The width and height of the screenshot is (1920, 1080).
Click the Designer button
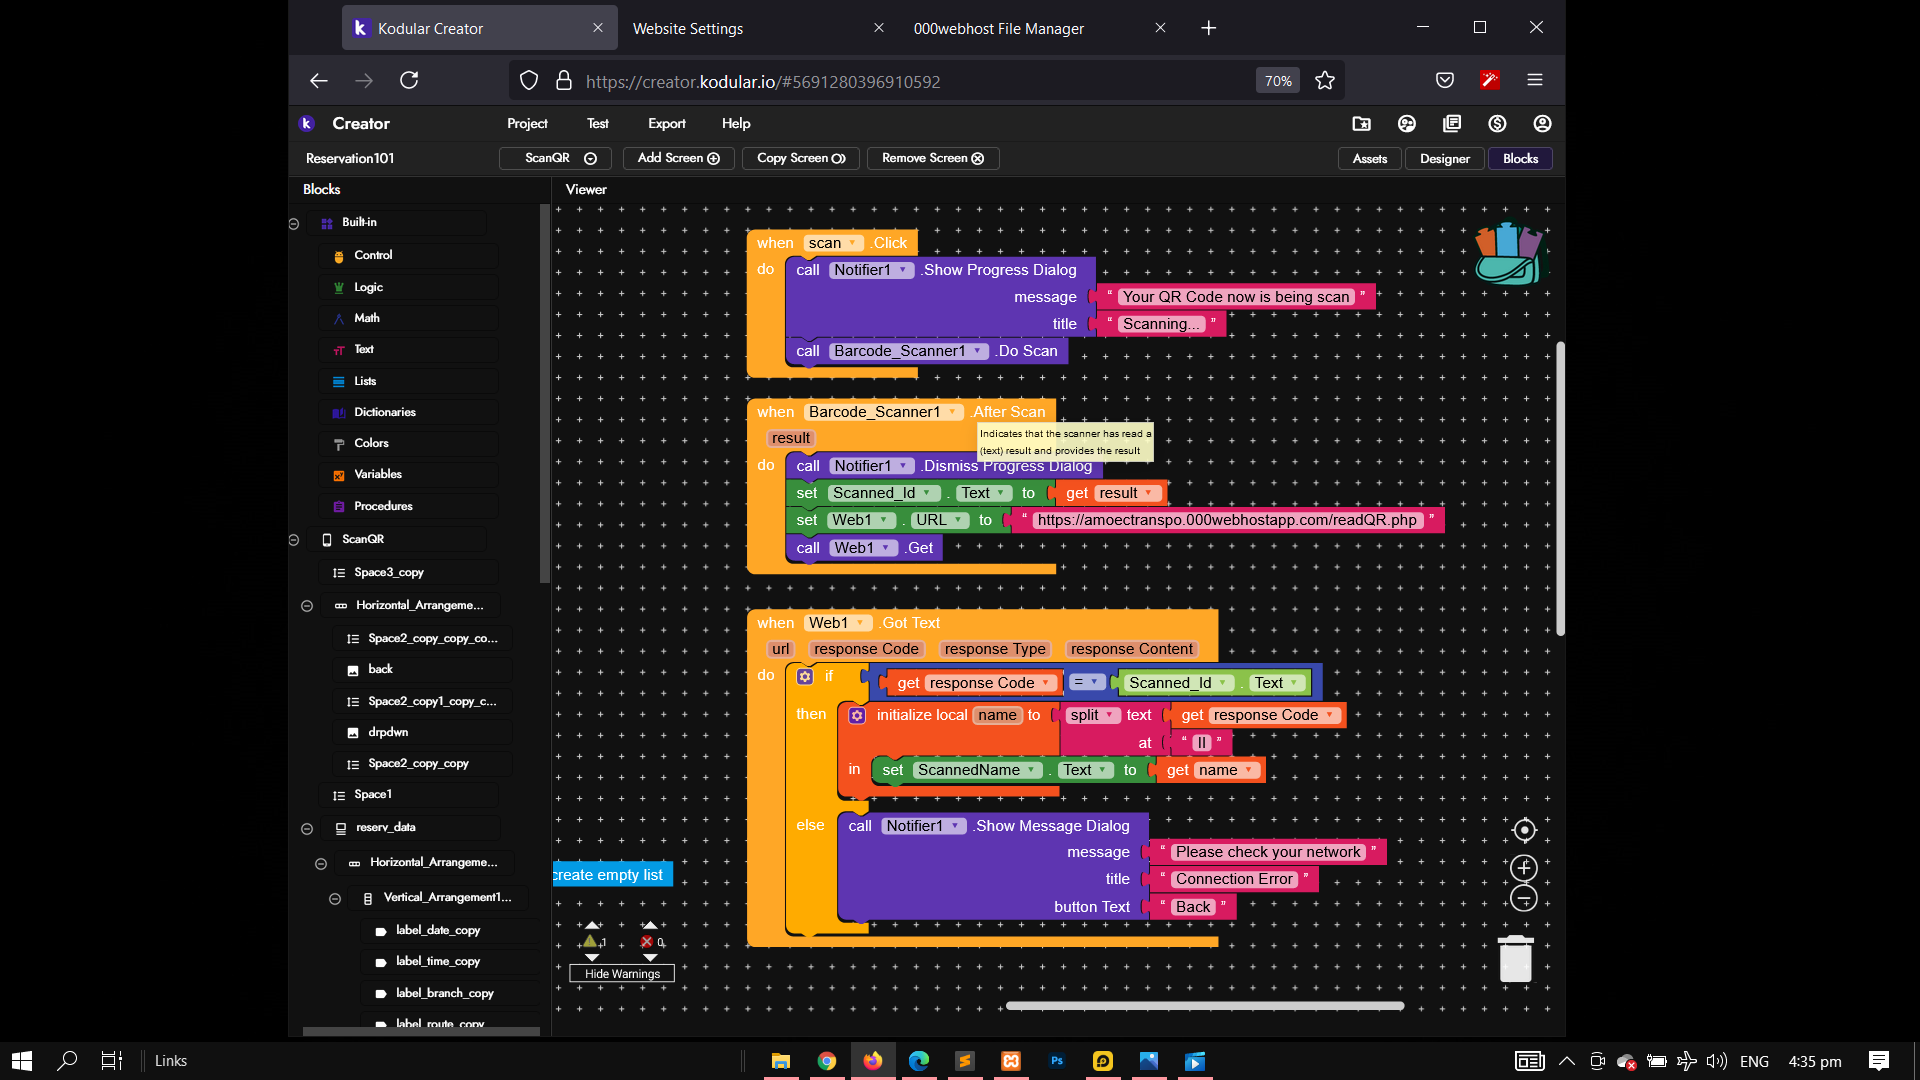(1444, 159)
